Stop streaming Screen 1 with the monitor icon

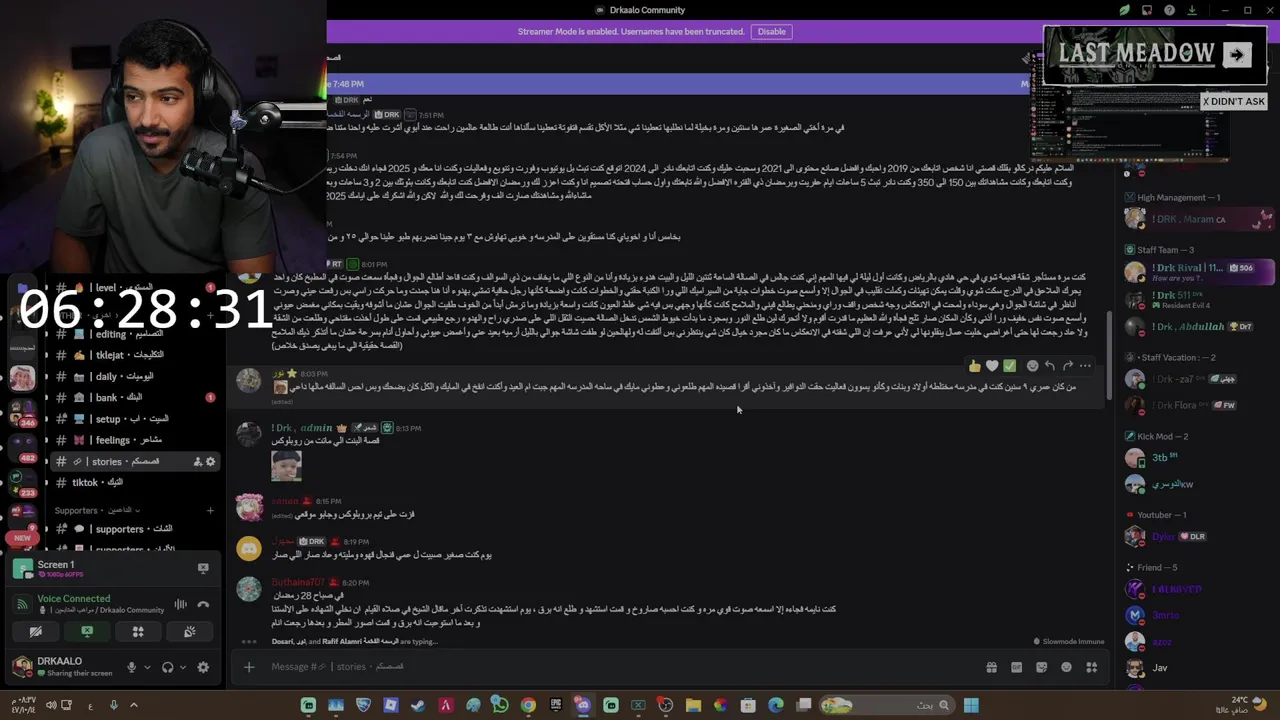pyautogui.click(x=203, y=568)
